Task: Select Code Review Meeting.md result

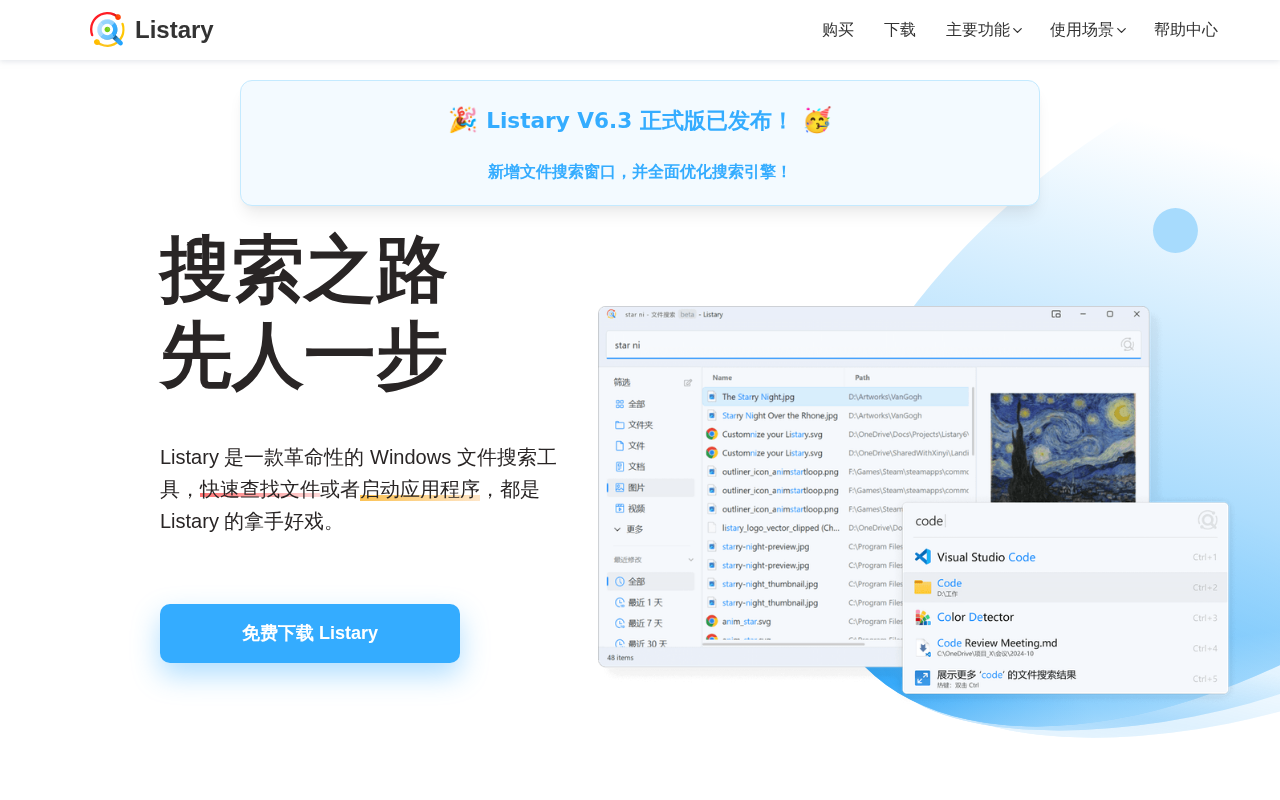Action: click(x=1065, y=648)
